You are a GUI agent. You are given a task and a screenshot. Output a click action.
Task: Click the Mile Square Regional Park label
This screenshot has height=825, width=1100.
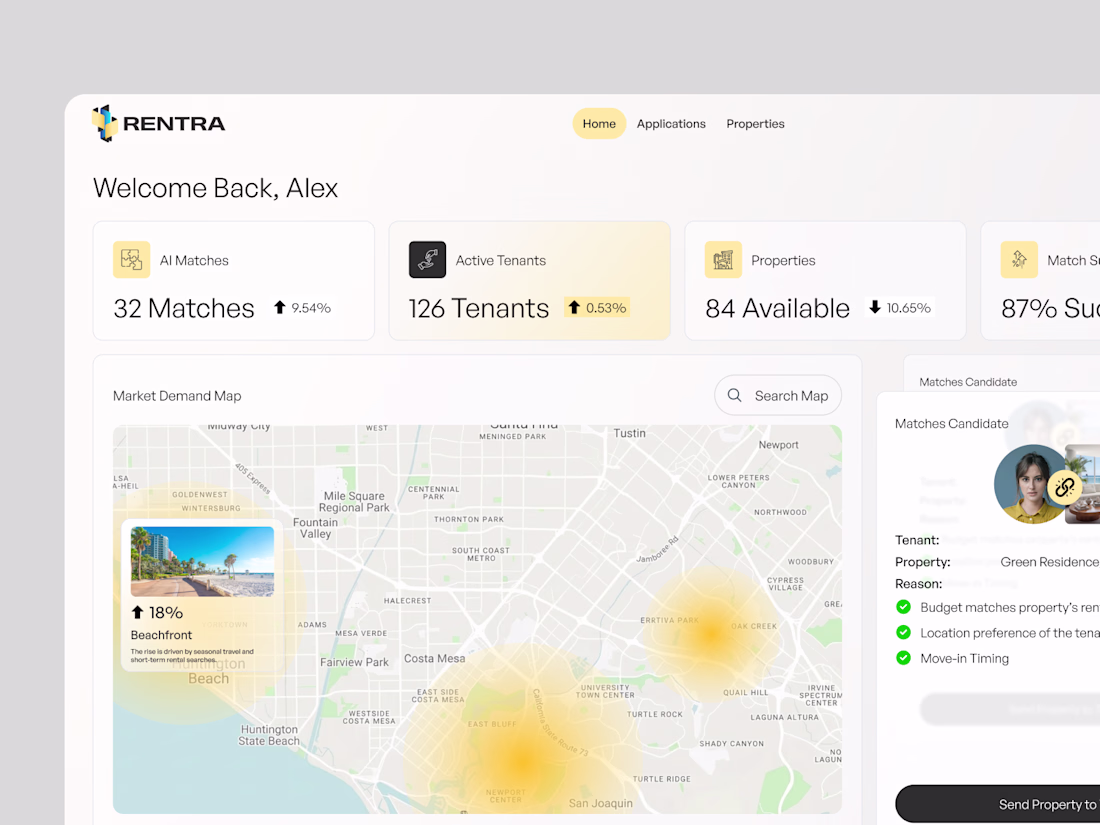354,502
